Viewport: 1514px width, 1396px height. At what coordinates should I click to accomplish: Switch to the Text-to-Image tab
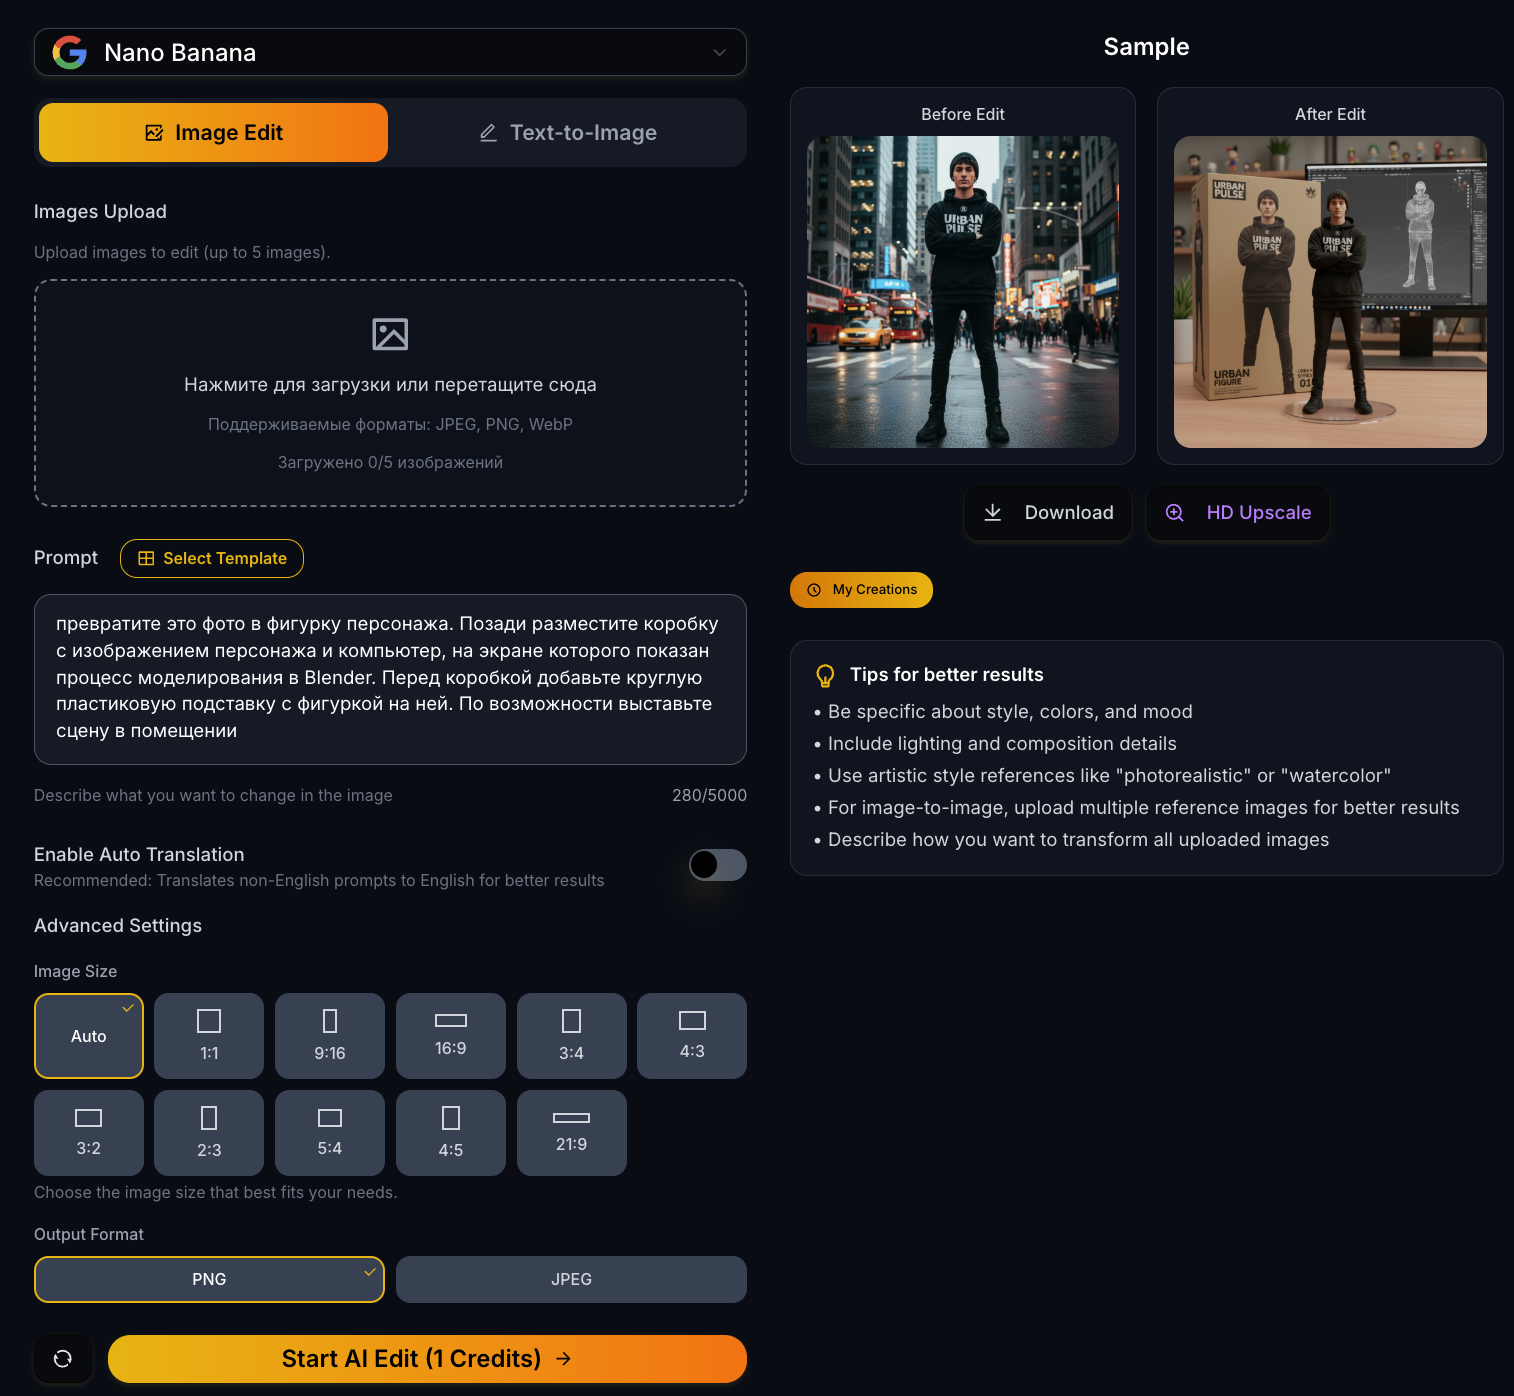(x=568, y=132)
